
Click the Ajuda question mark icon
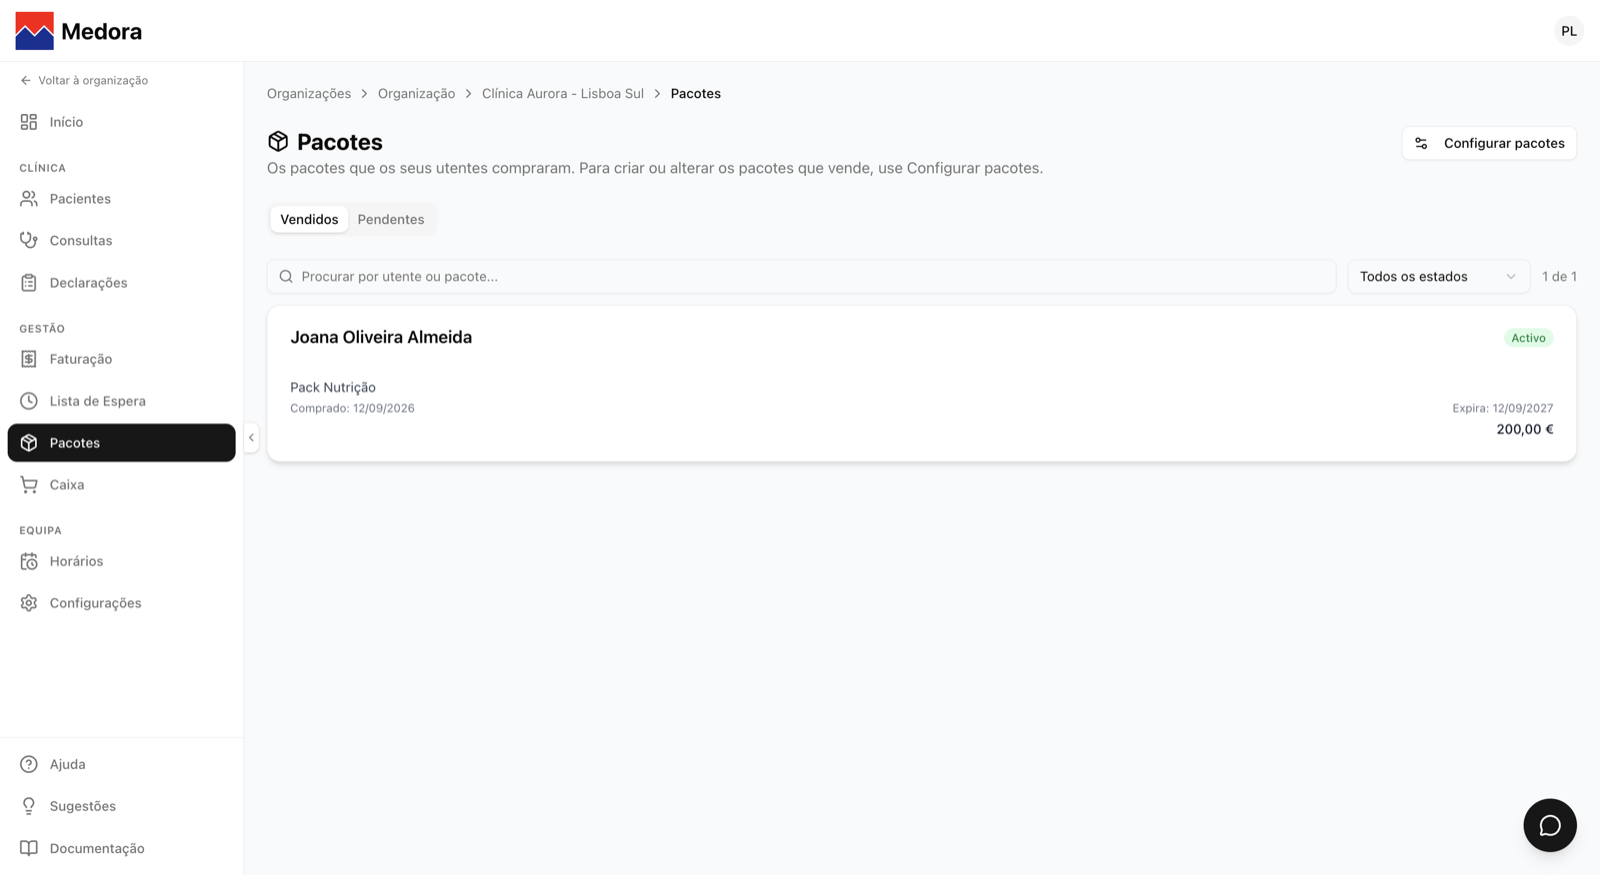tap(29, 764)
